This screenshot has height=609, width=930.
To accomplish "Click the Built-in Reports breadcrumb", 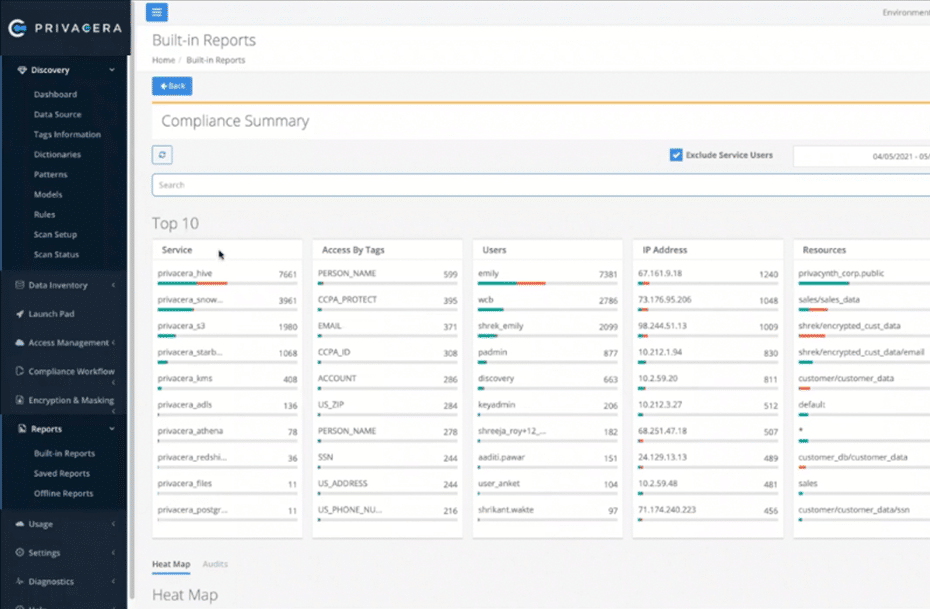I will click(x=215, y=60).
